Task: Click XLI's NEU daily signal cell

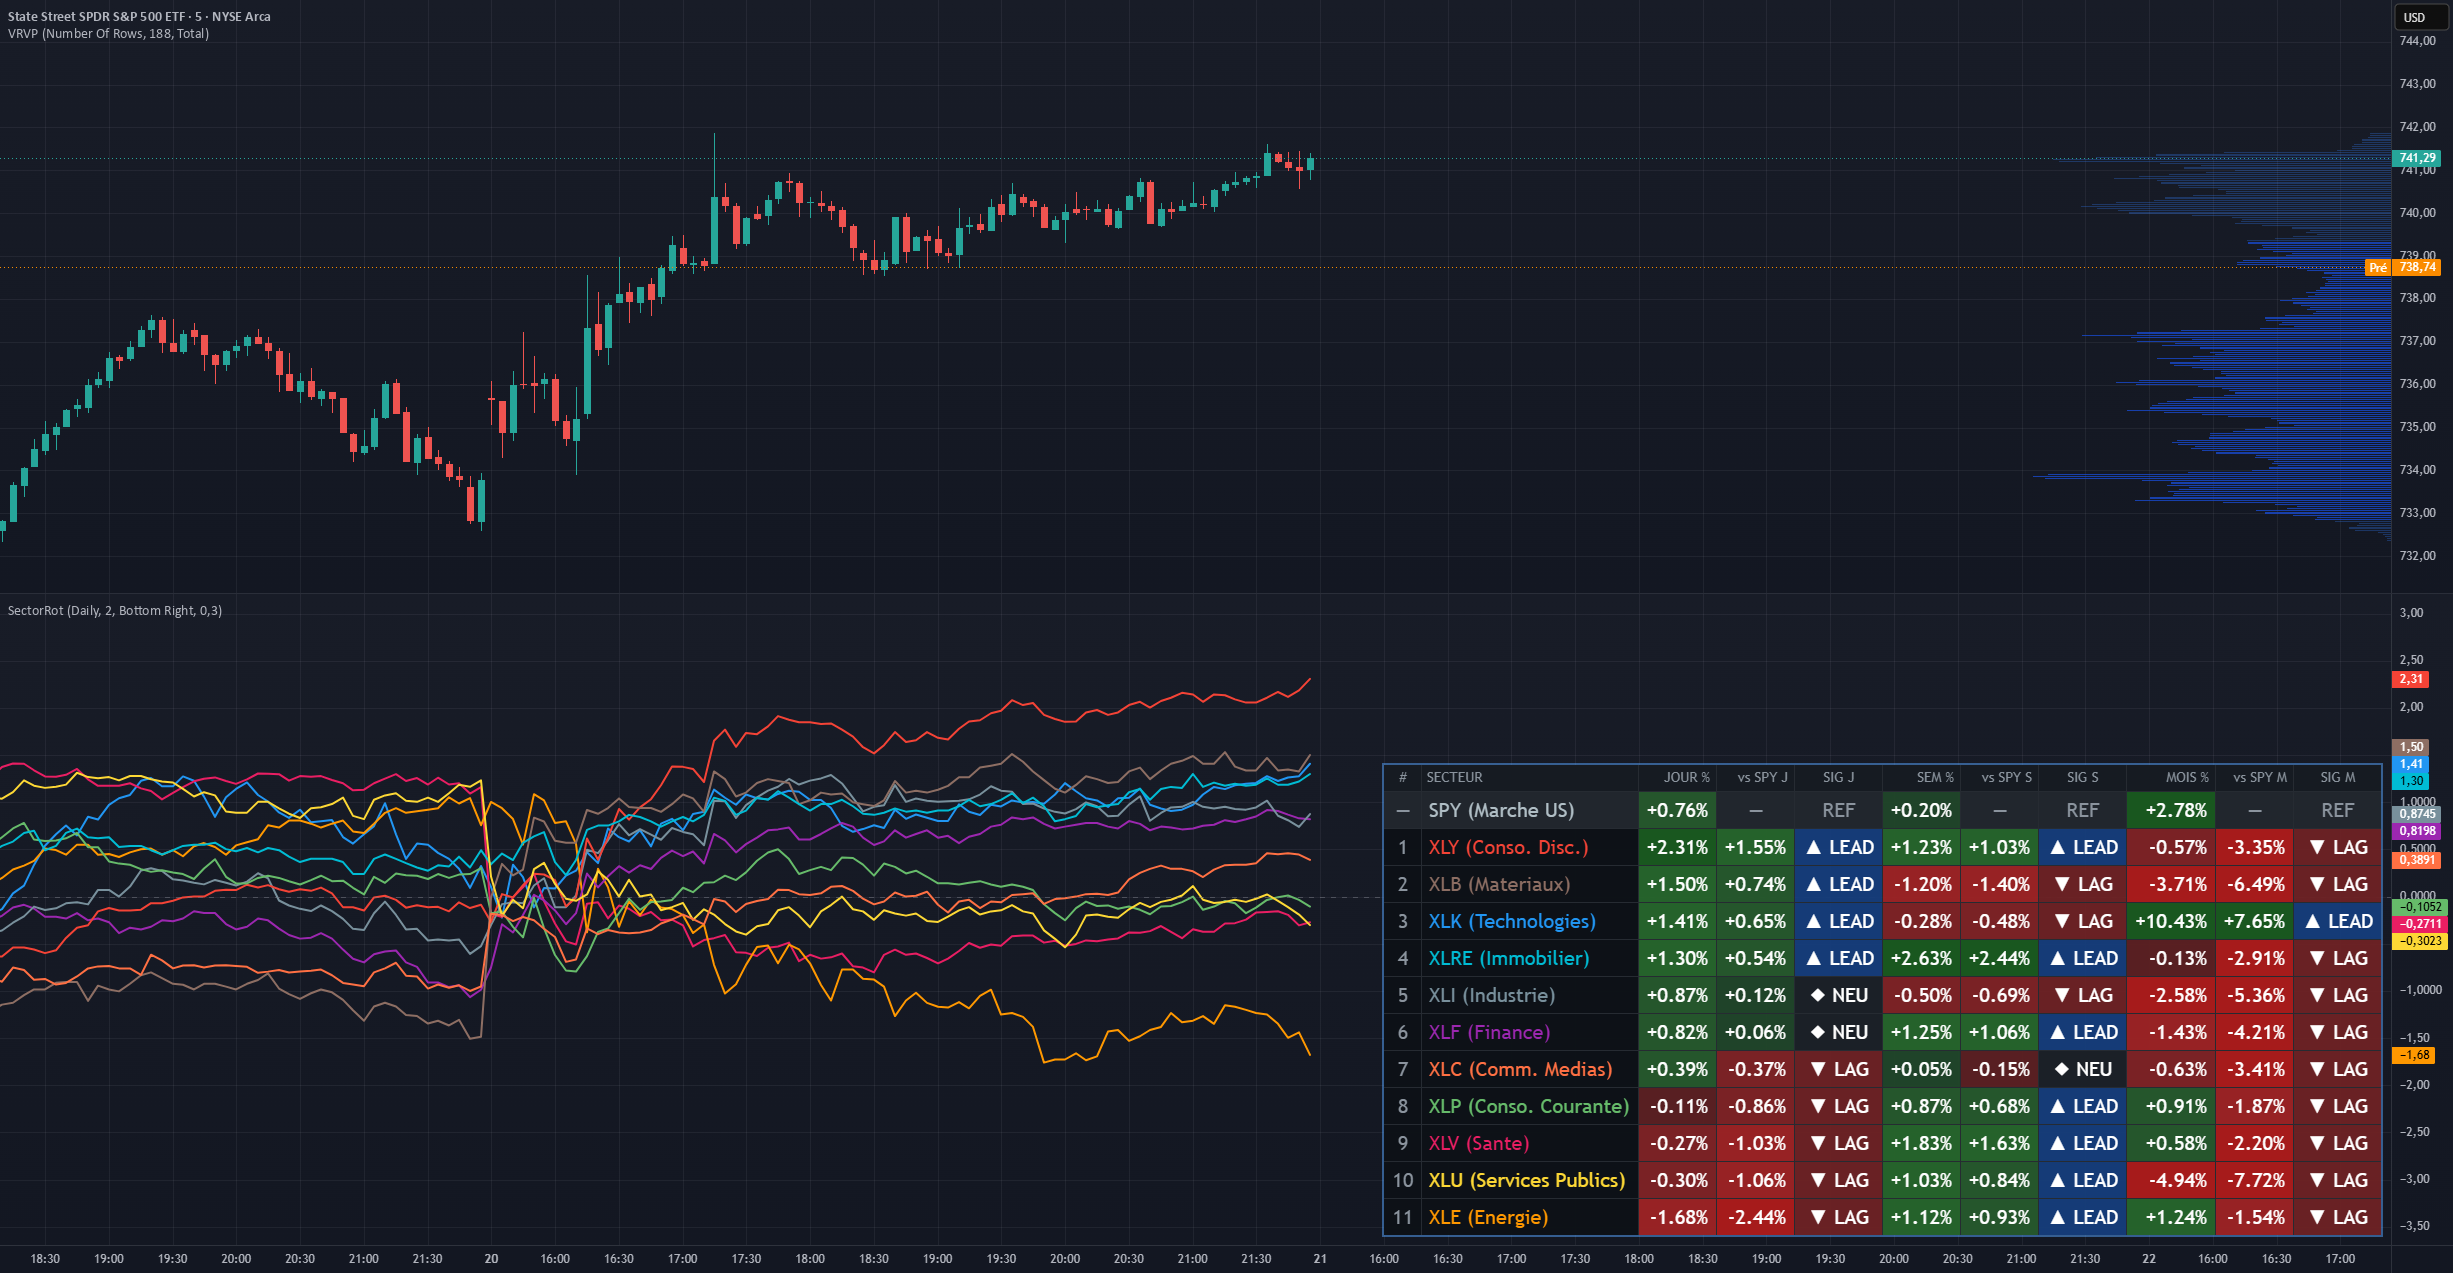Action: 1838,995
